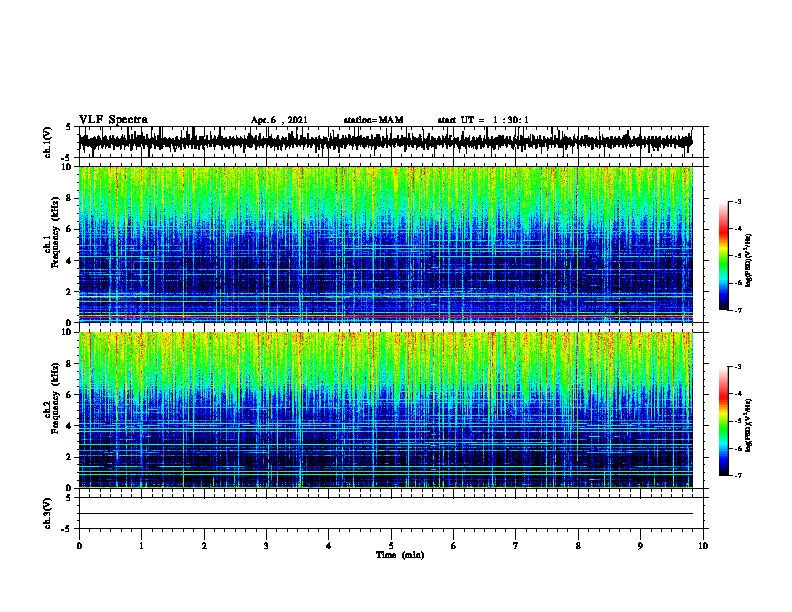Click the "station=MAM" header label
The height and width of the screenshot is (612, 792).
pos(373,120)
